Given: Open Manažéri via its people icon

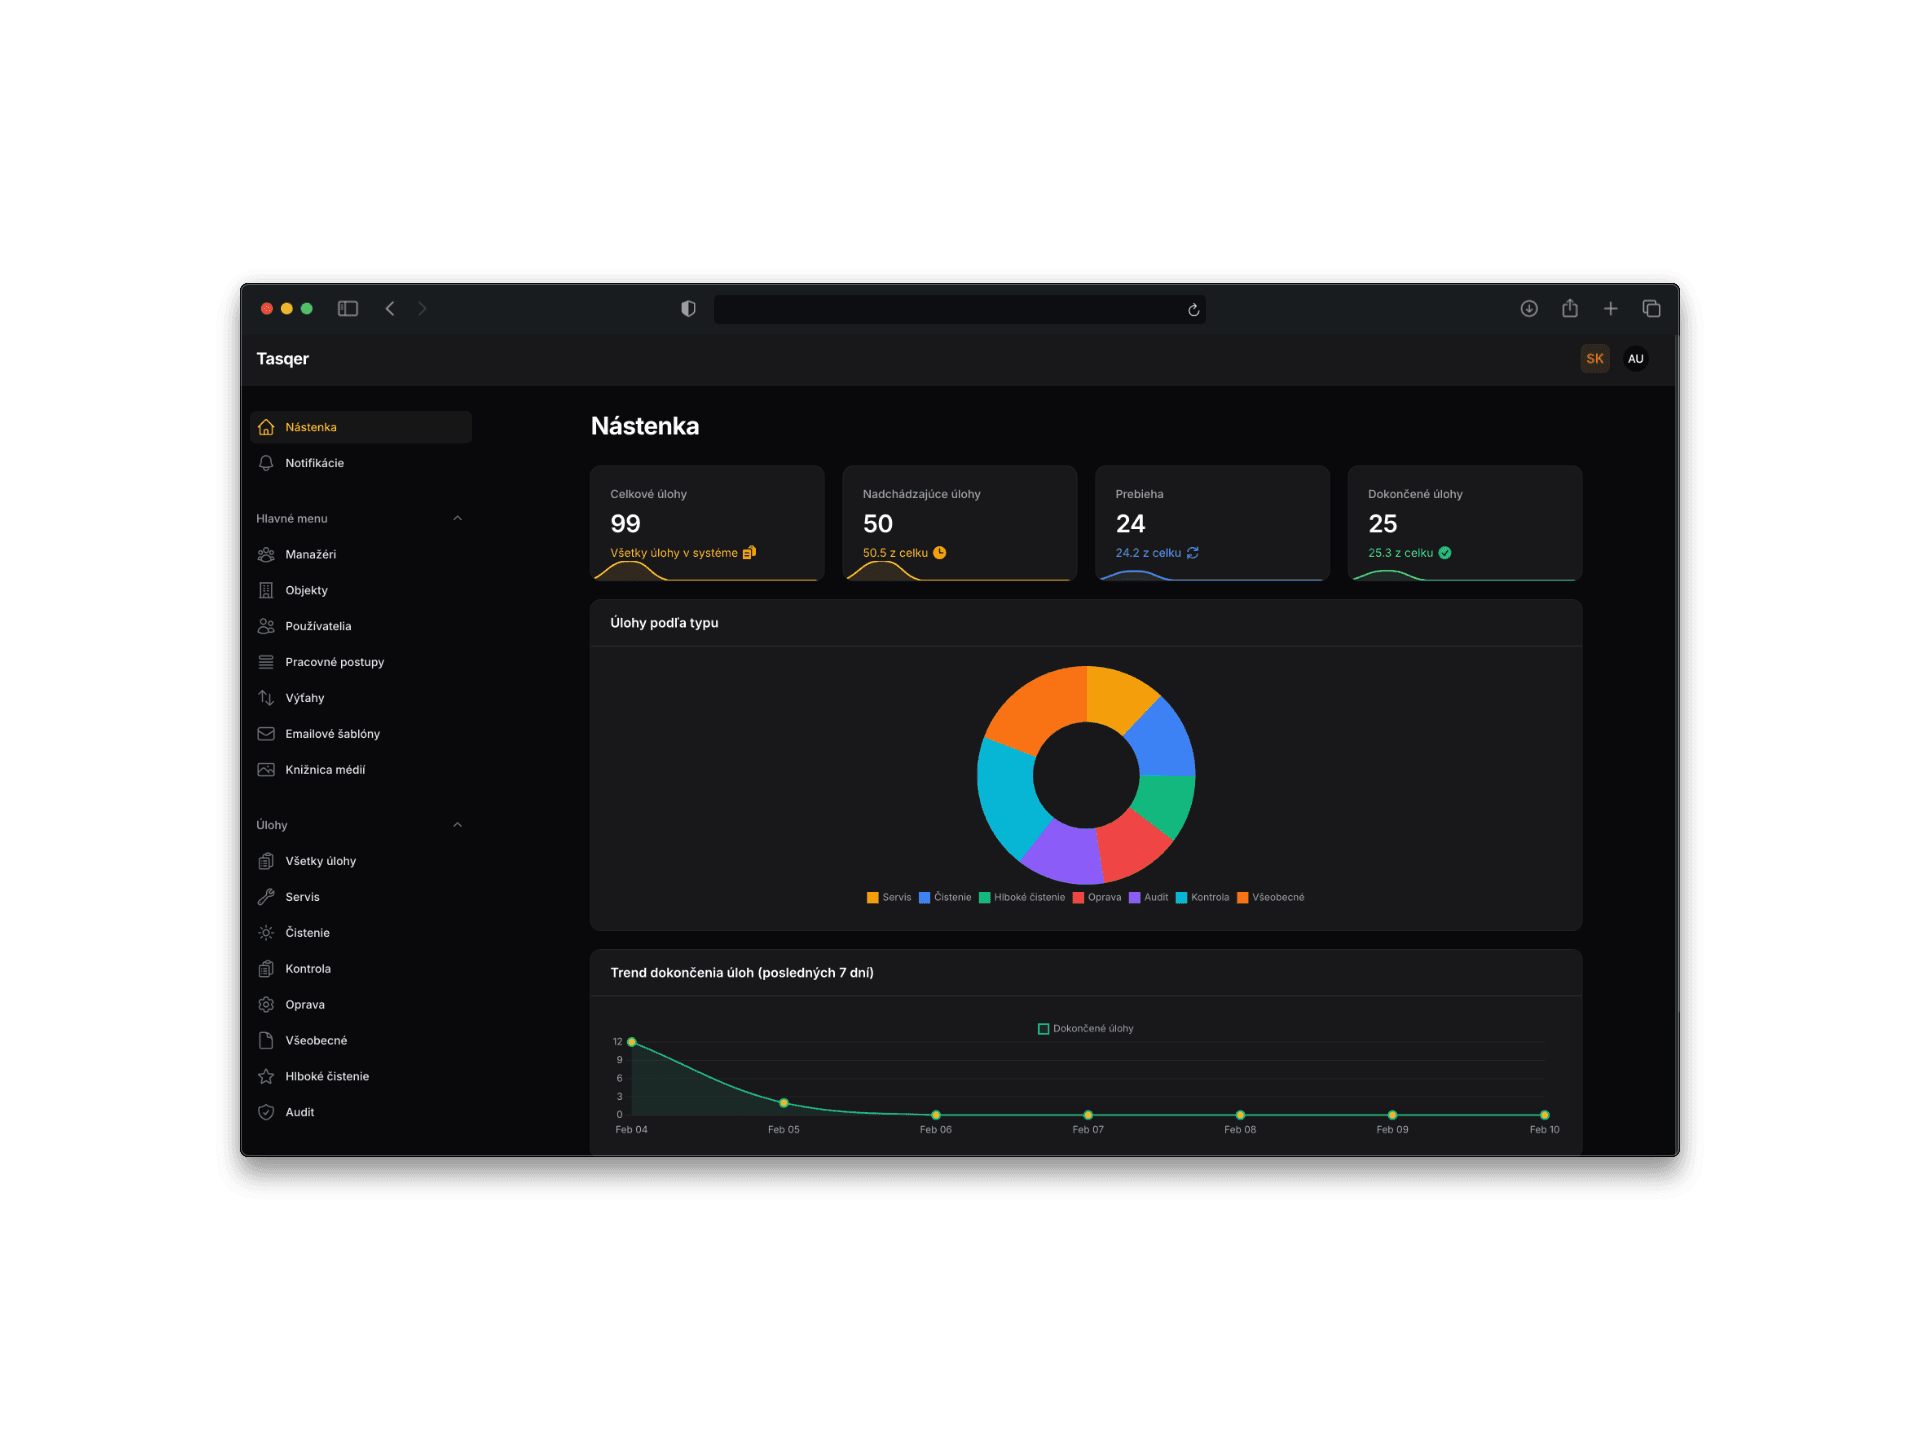Looking at the screenshot, I should click(266, 555).
